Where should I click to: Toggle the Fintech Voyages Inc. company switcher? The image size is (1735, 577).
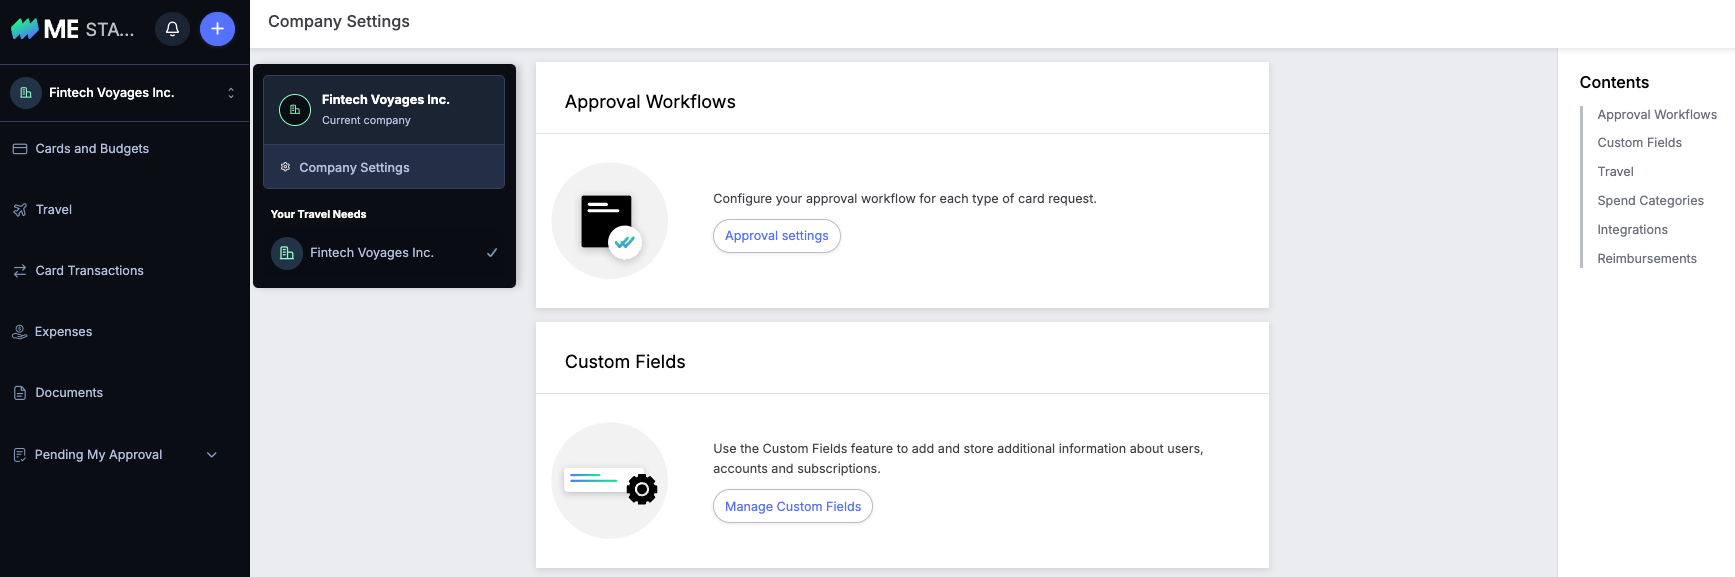click(124, 93)
